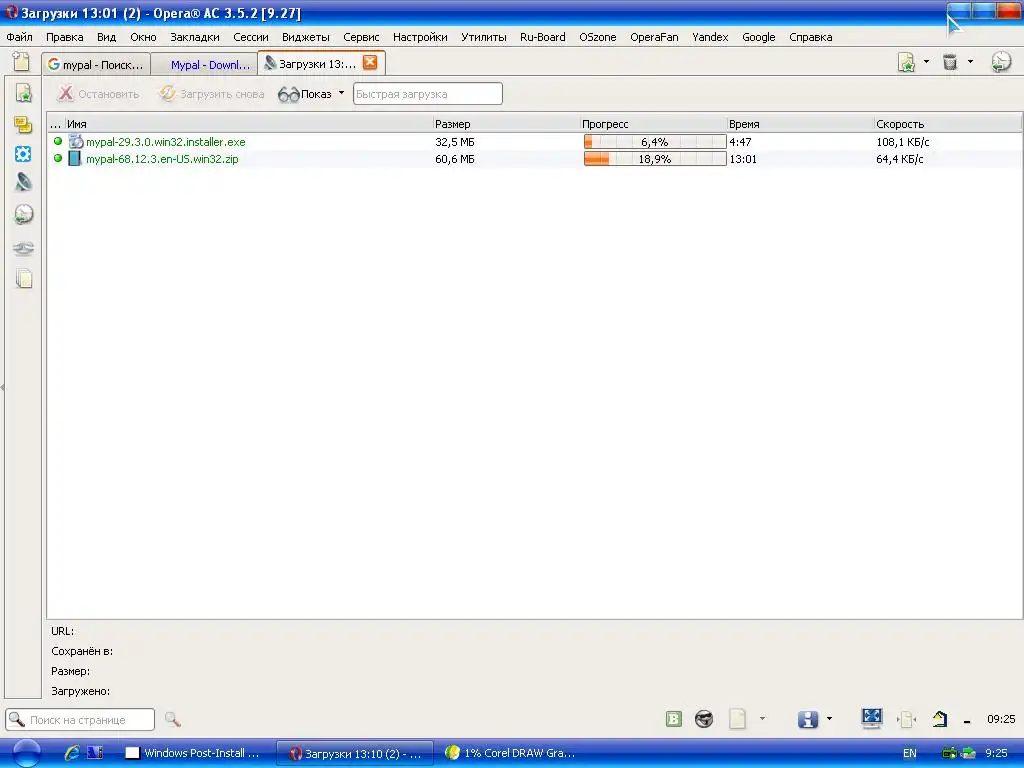This screenshot has width=1024, height=768.
Task: Open the Сервис menu
Action: tap(361, 37)
